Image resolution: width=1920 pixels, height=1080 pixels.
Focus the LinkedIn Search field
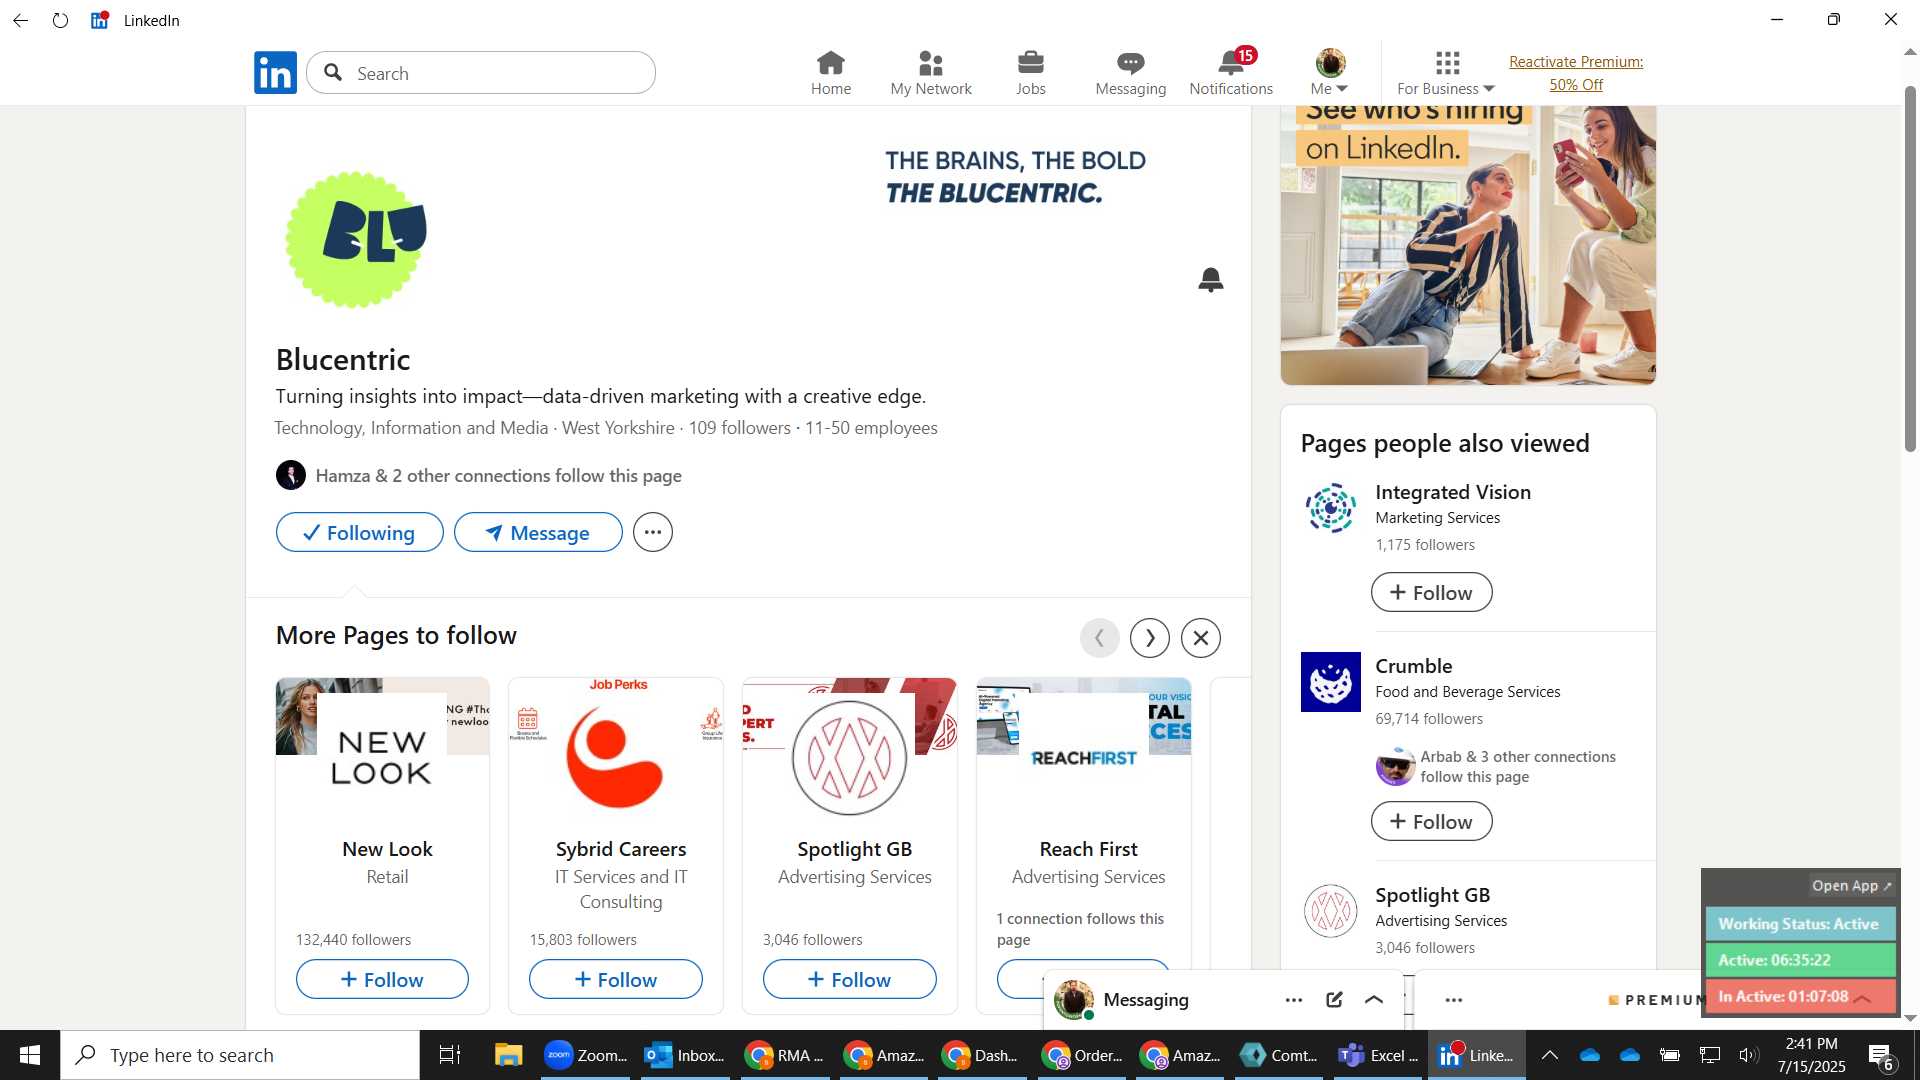(x=481, y=73)
